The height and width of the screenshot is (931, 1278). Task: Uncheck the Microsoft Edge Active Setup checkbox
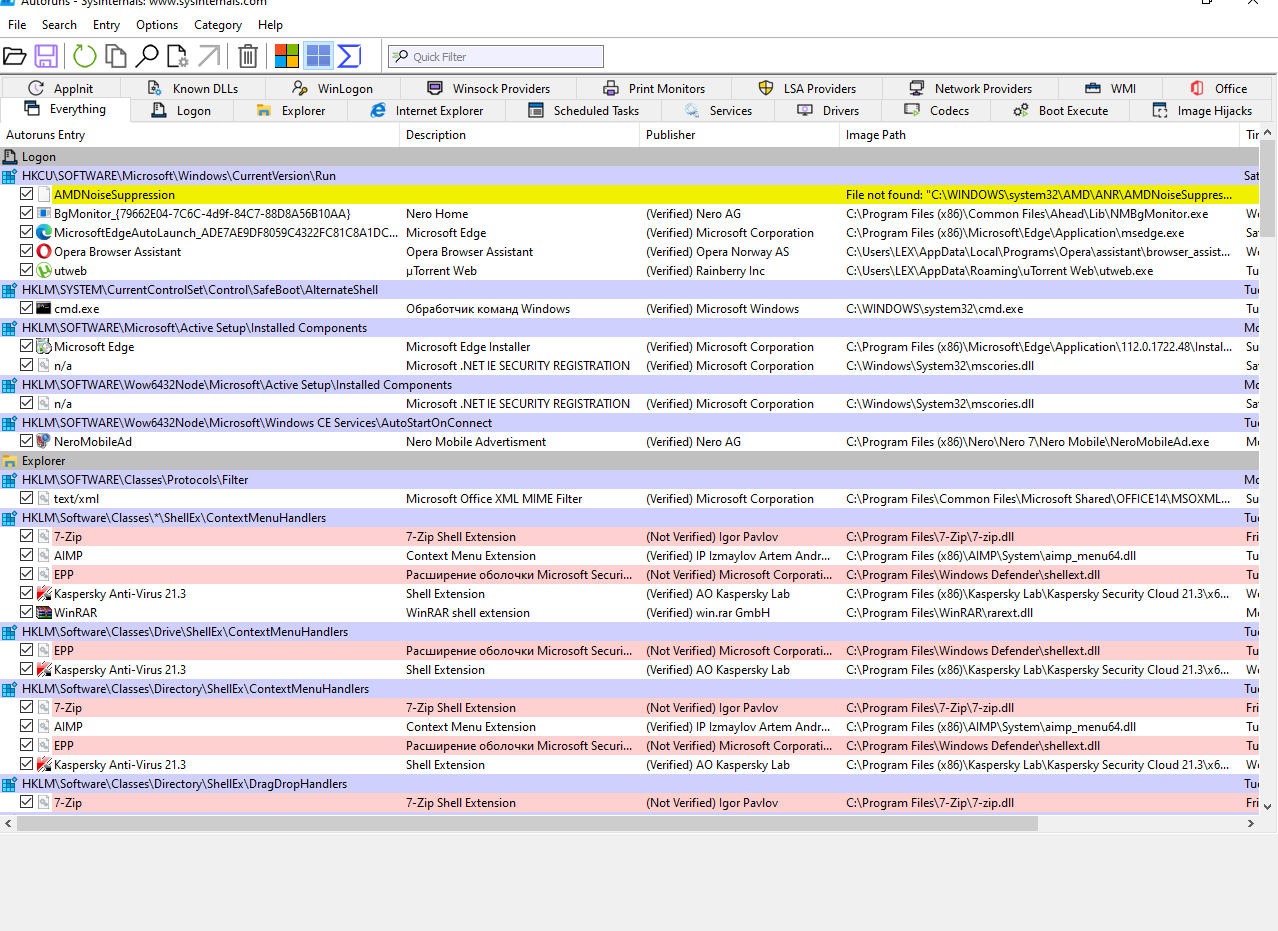pyautogui.click(x=27, y=347)
